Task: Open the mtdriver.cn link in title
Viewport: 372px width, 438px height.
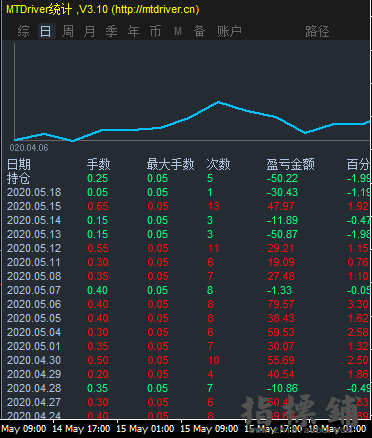Action: point(155,9)
